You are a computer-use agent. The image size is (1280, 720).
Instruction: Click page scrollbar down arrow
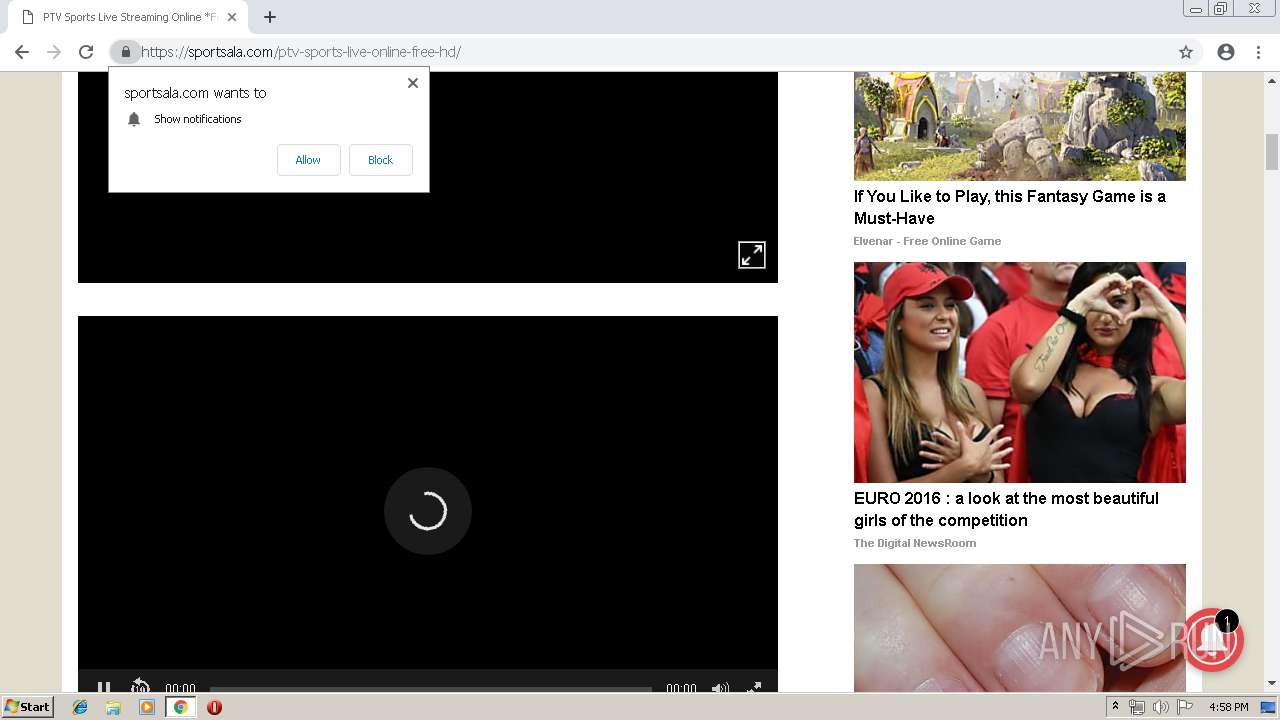(1272, 684)
